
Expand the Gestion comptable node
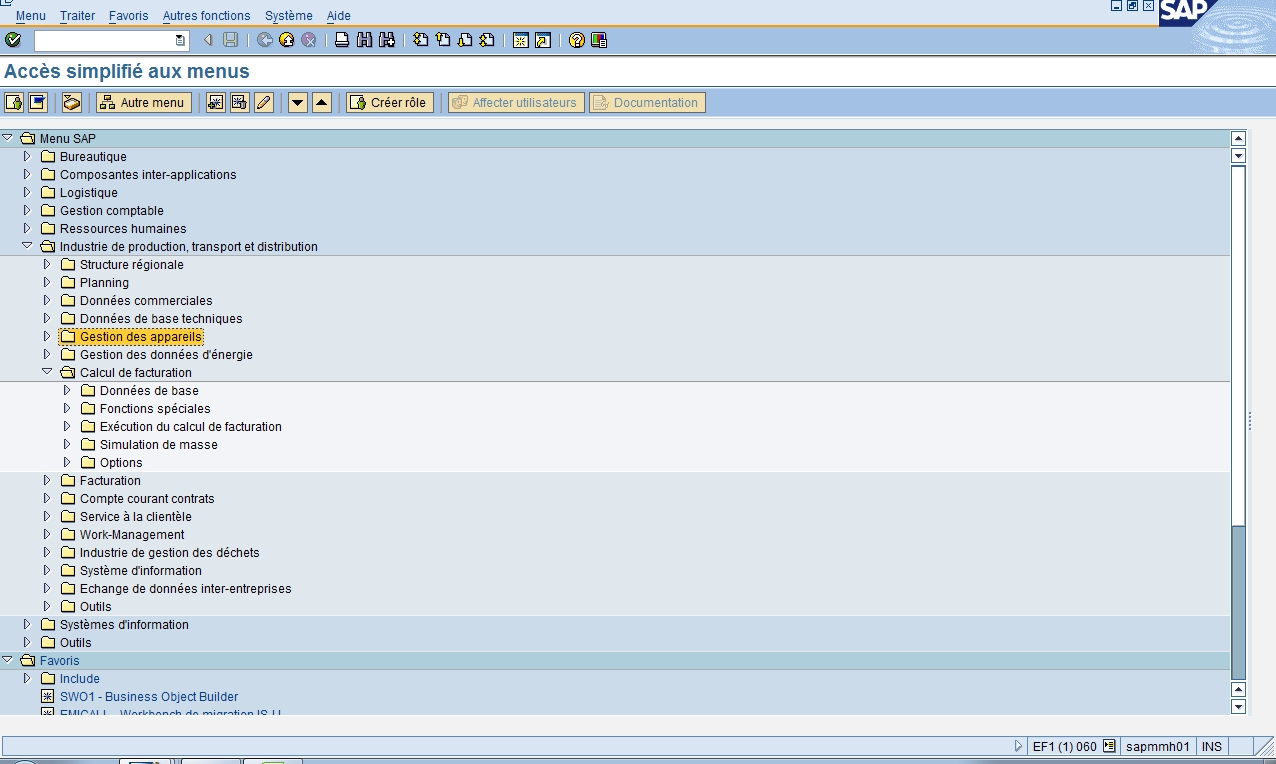point(27,210)
